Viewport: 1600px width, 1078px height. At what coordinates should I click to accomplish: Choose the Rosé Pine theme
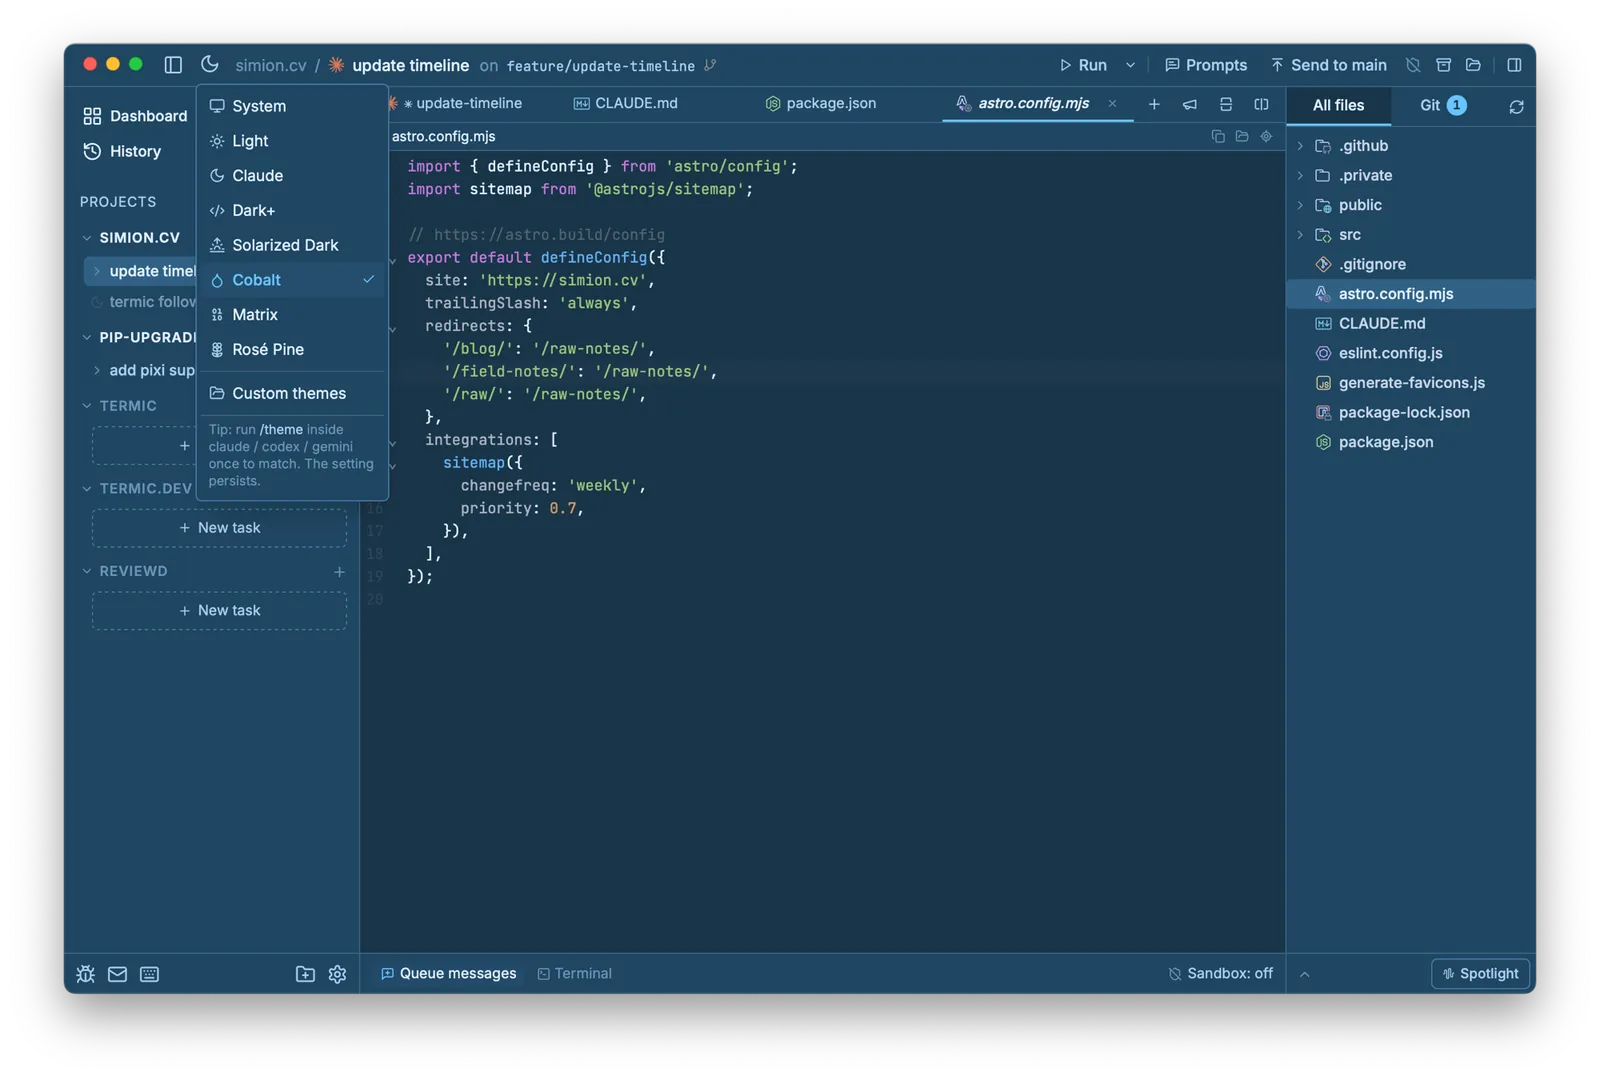coord(292,350)
